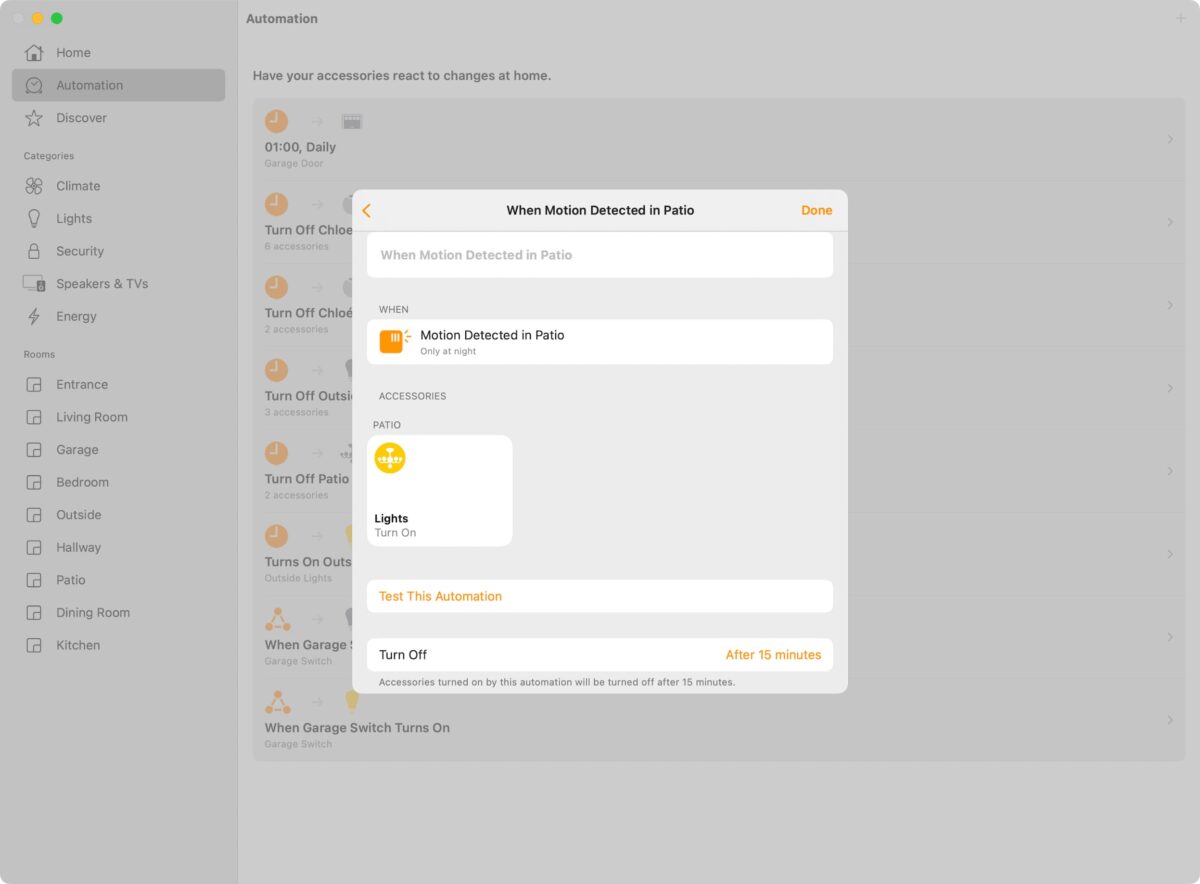The image size is (1200, 884).
Task: Click the Hallway room icon
Action: click(34, 548)
